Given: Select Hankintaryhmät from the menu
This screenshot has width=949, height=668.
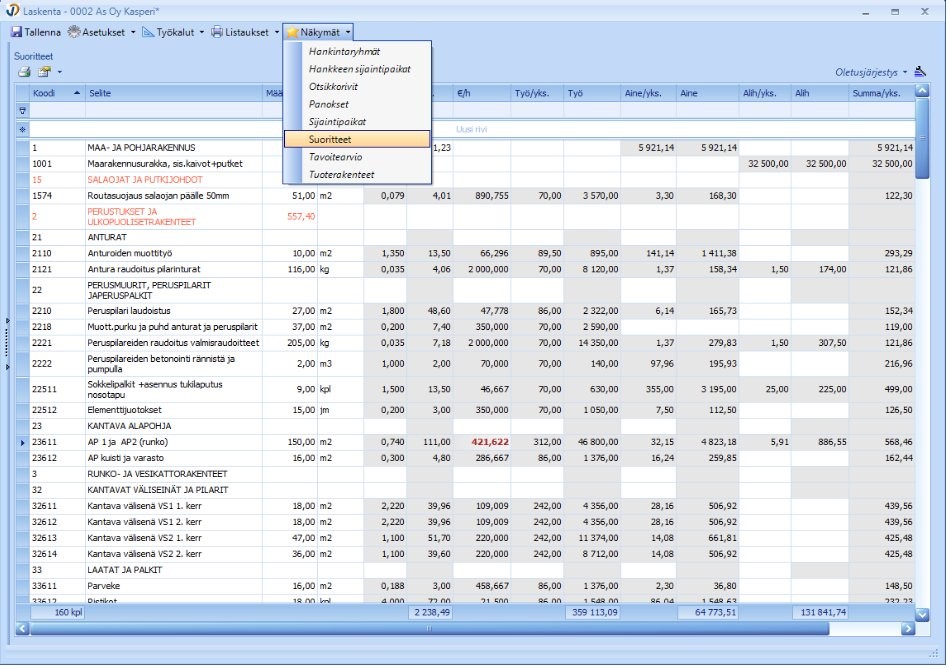Looking at the screenshot, I should coord(344,51).
